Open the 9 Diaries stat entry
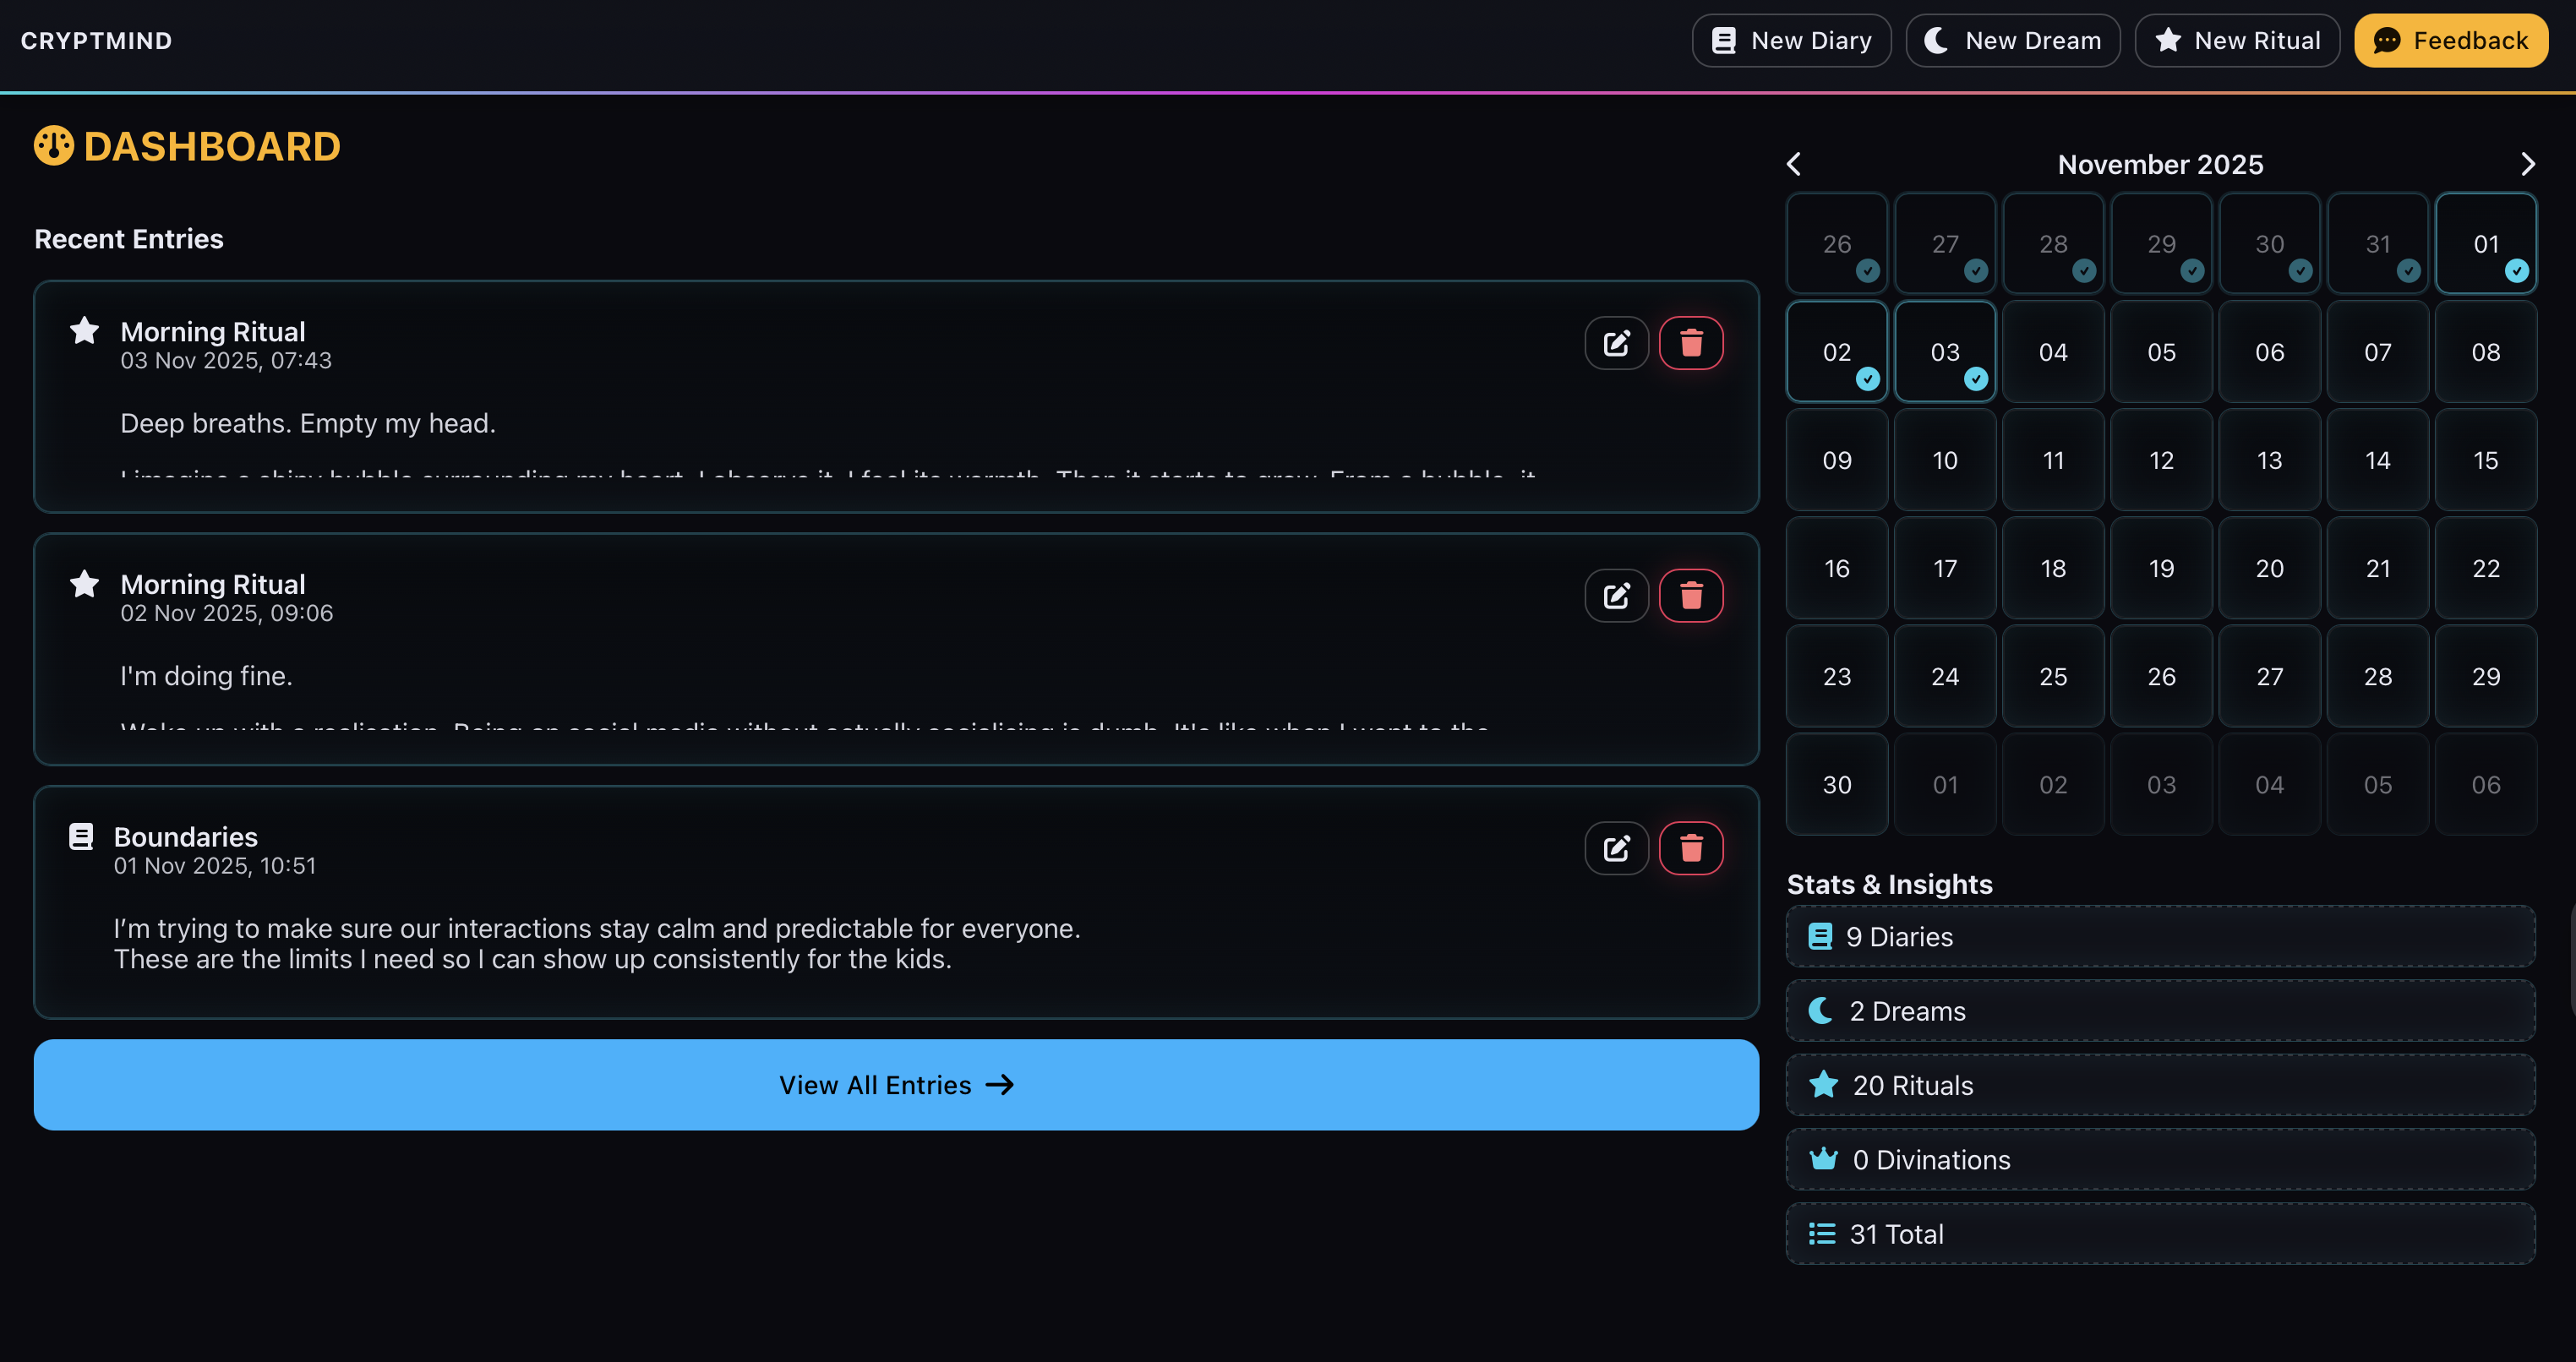 click(x=2160, y=936)
